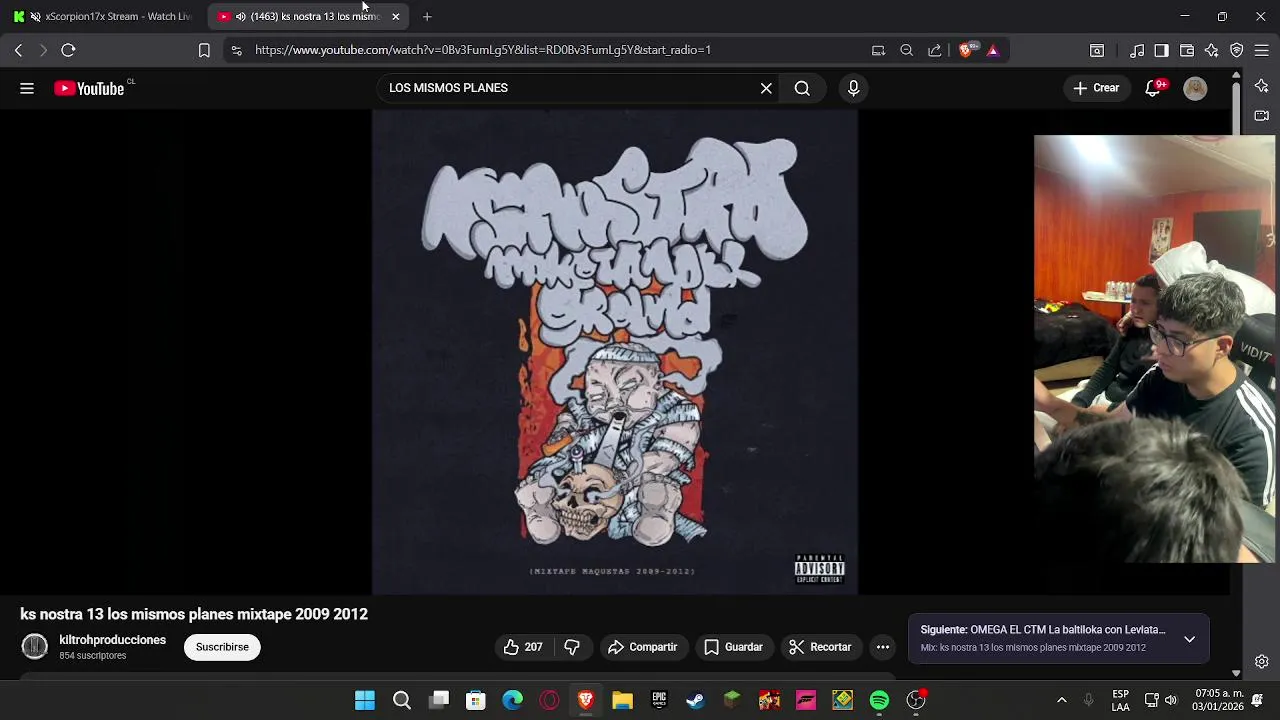Open tab search toolbar icon
The height and width of the screenshot is (720, 1280).
click(x=1097, y=50)
